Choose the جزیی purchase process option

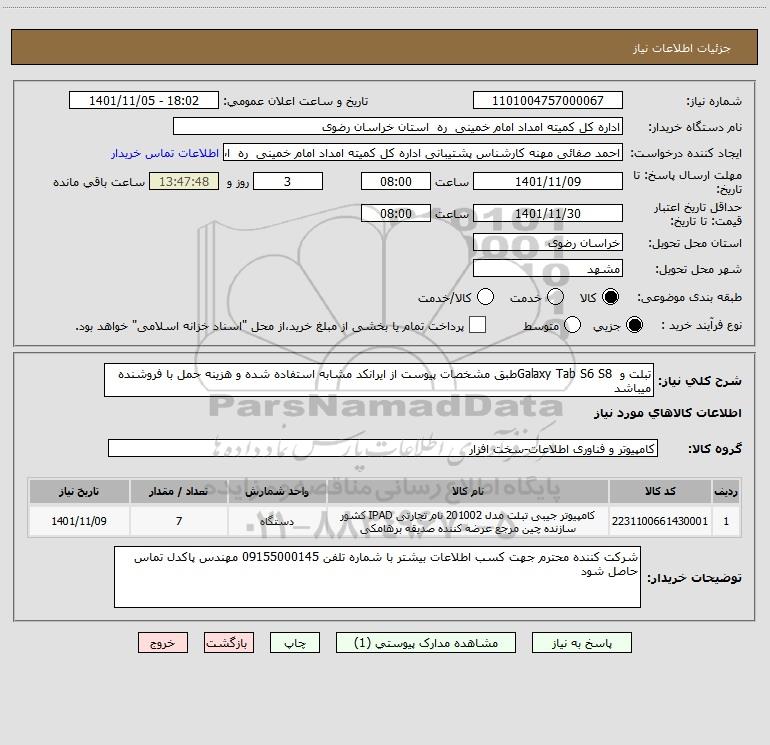[x=634, y=325]
